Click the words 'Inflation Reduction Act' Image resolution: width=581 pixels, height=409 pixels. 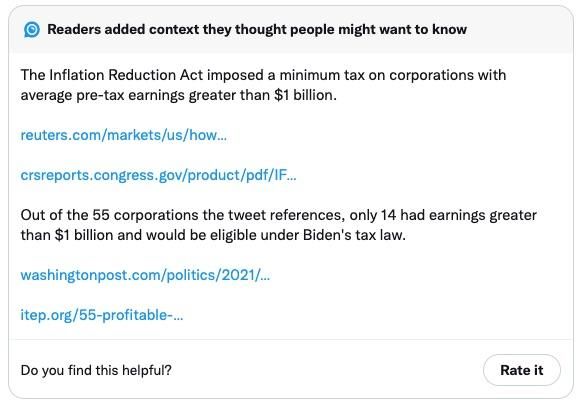(126, 75)
